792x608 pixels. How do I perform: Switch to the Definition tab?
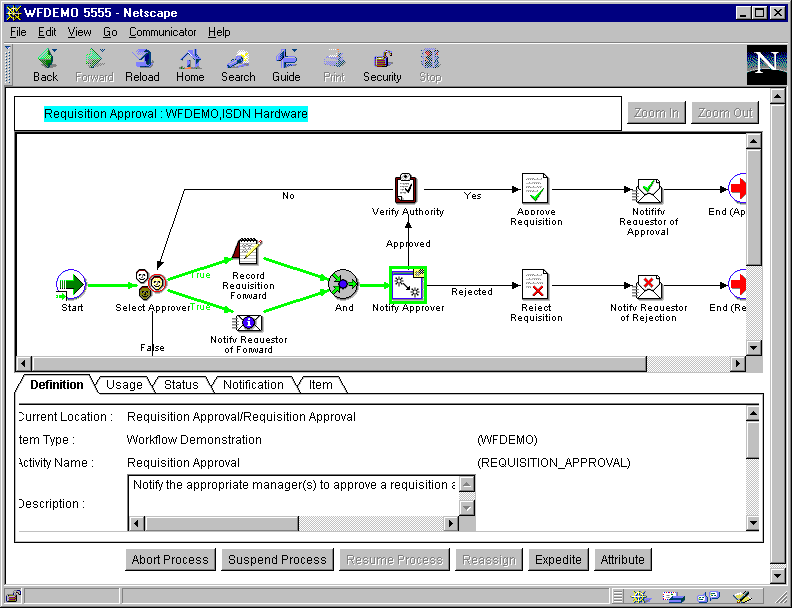pos(57,385)
